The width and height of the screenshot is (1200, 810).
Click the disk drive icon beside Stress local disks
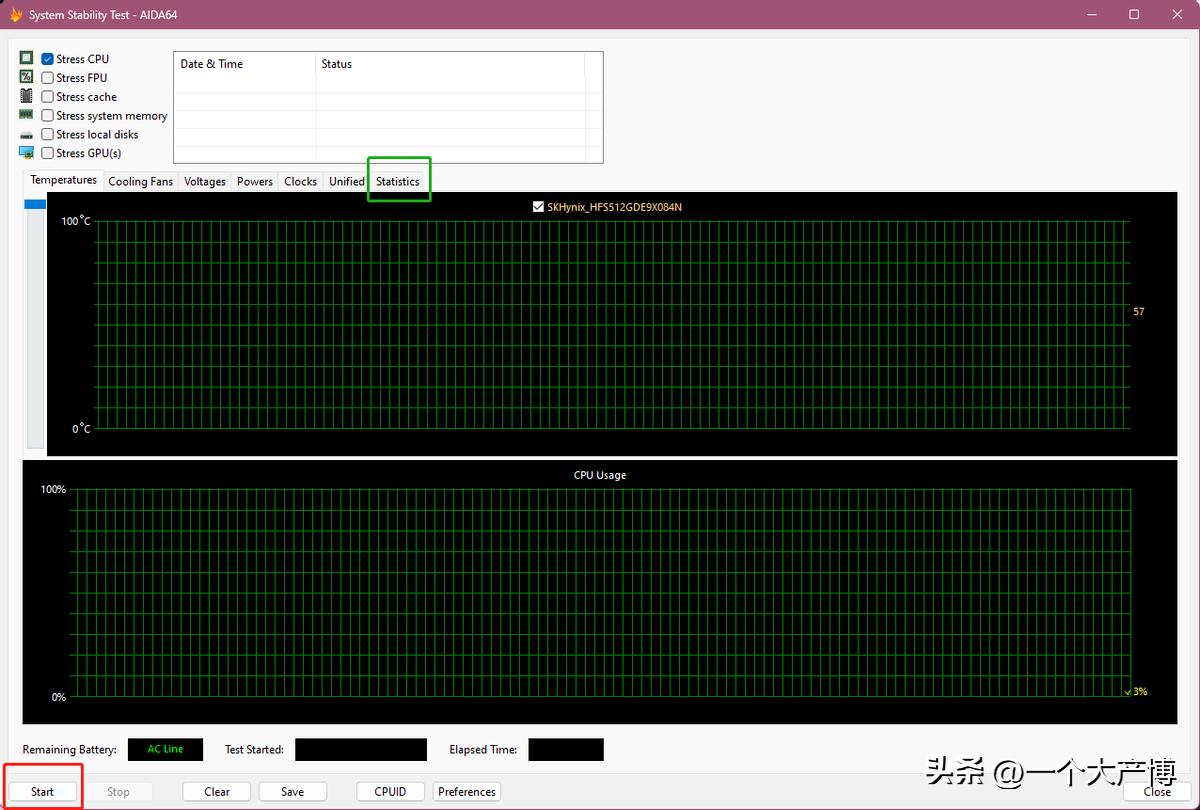point(24,134)
